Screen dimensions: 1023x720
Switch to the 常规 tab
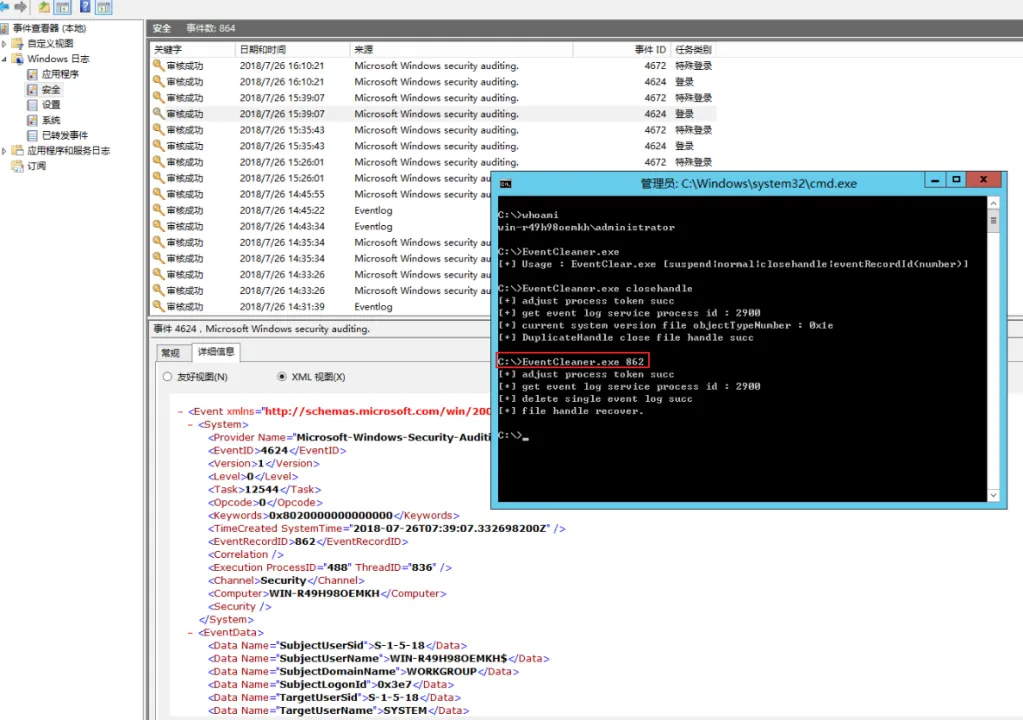(171, 353)
